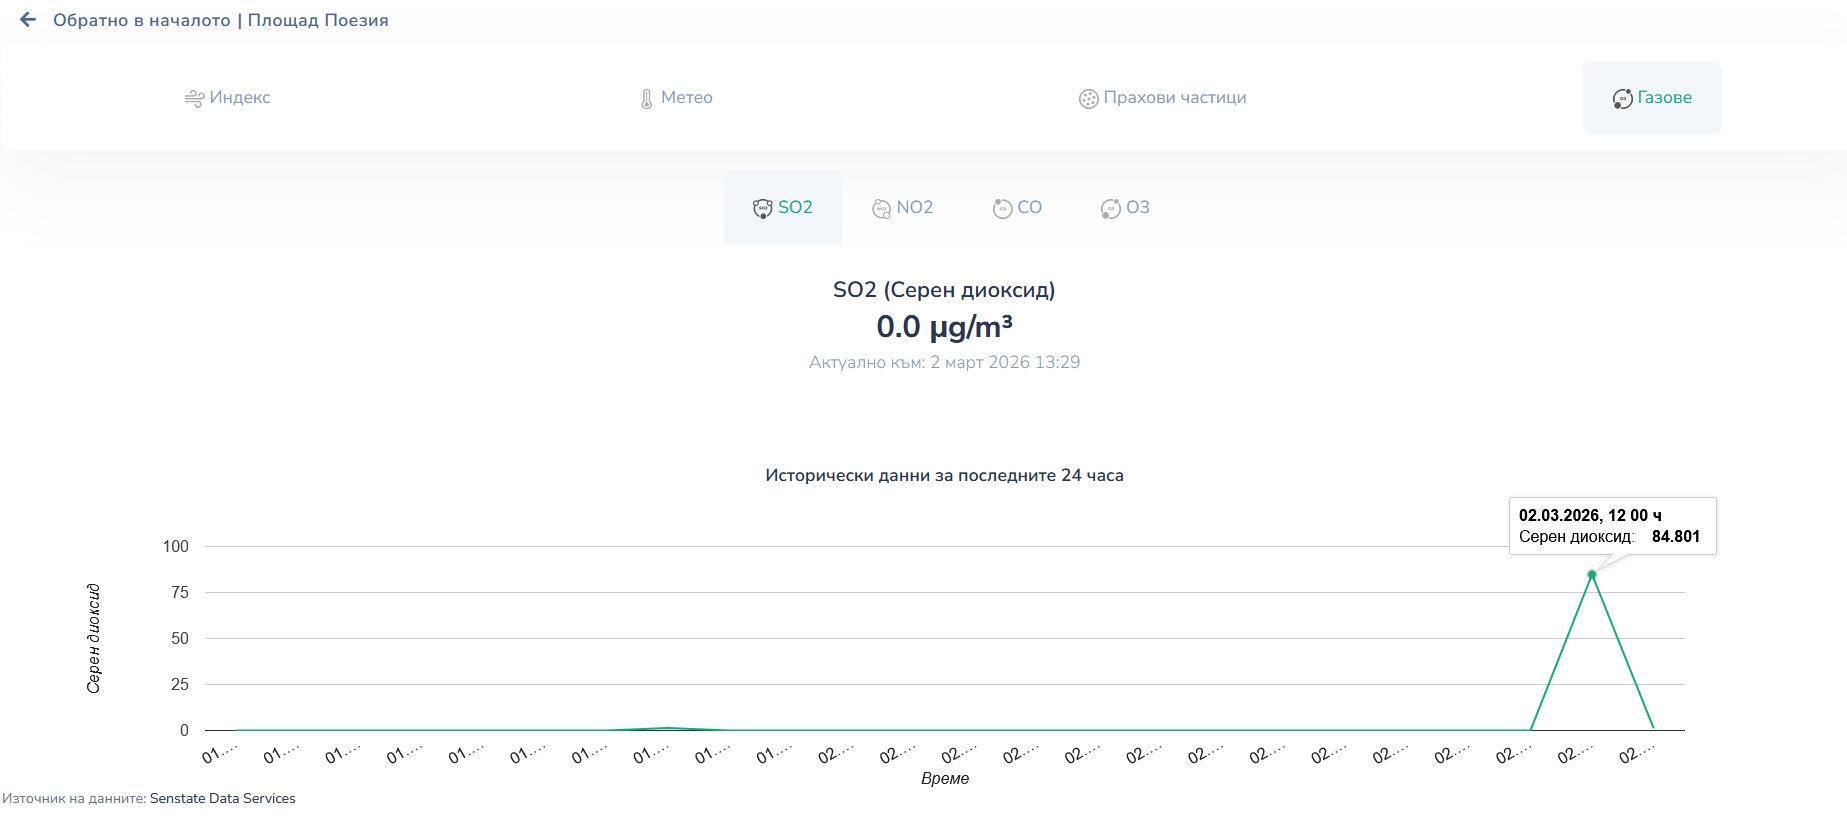1847x826 pixels.
Task: Click the first time label on the x-axis
Action: (x=219, y=754)
